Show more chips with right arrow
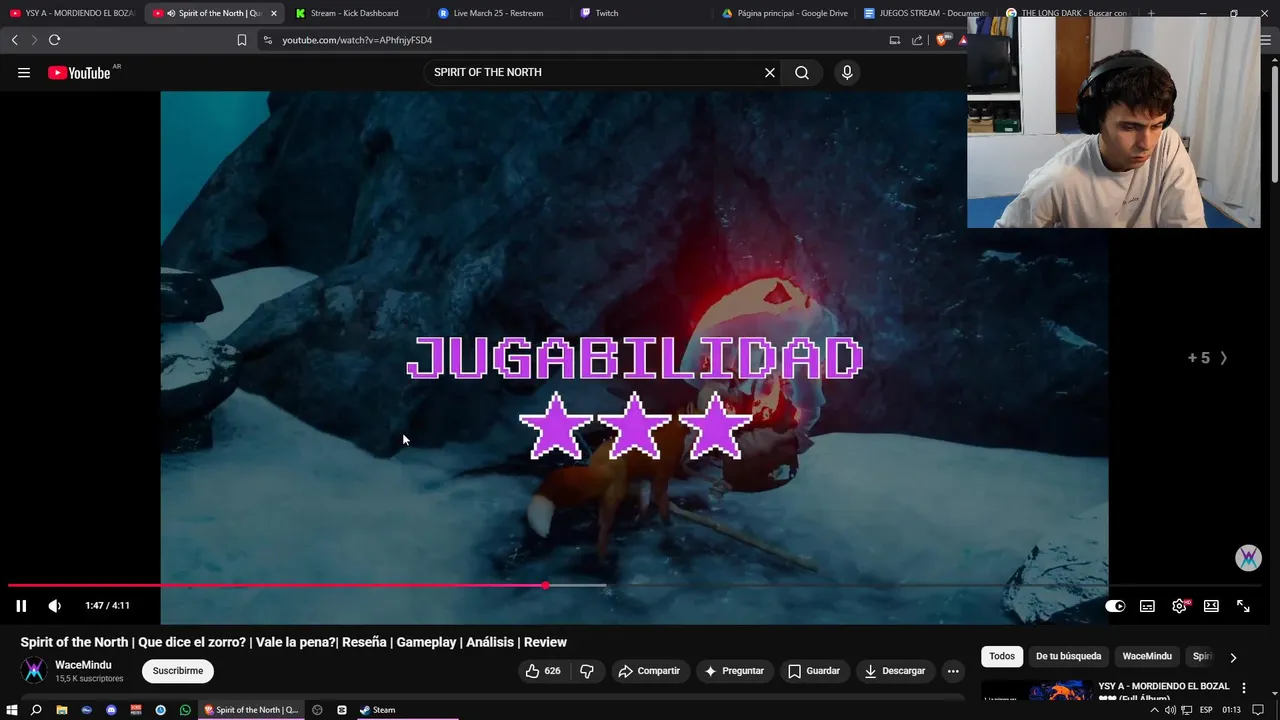 1233,657
